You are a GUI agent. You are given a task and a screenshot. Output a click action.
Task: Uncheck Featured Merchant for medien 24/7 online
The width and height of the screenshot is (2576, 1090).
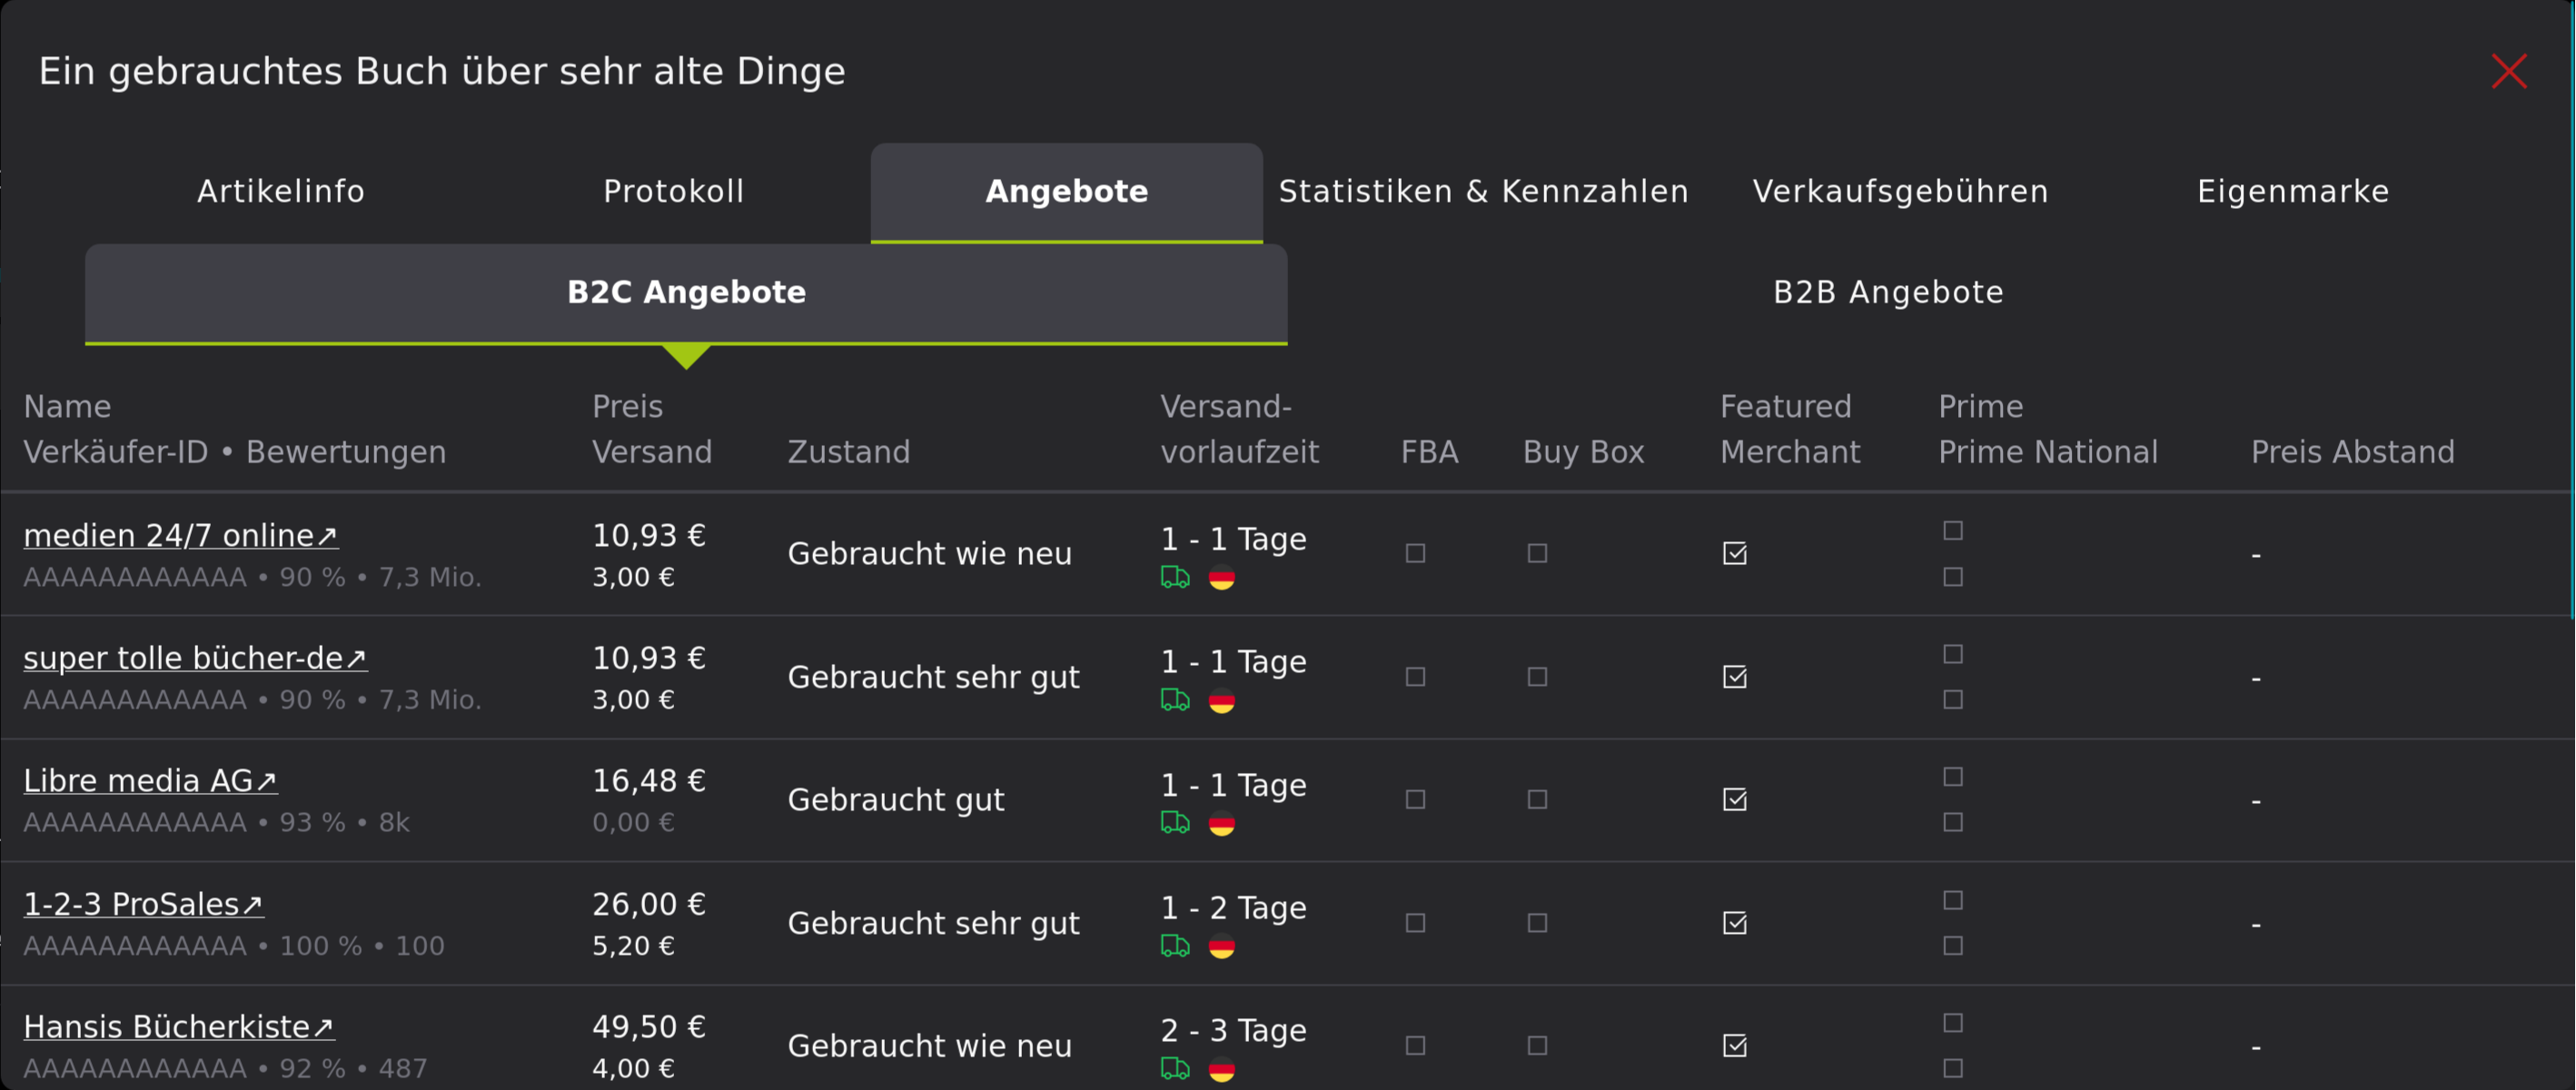click(x=1735, y=553)
